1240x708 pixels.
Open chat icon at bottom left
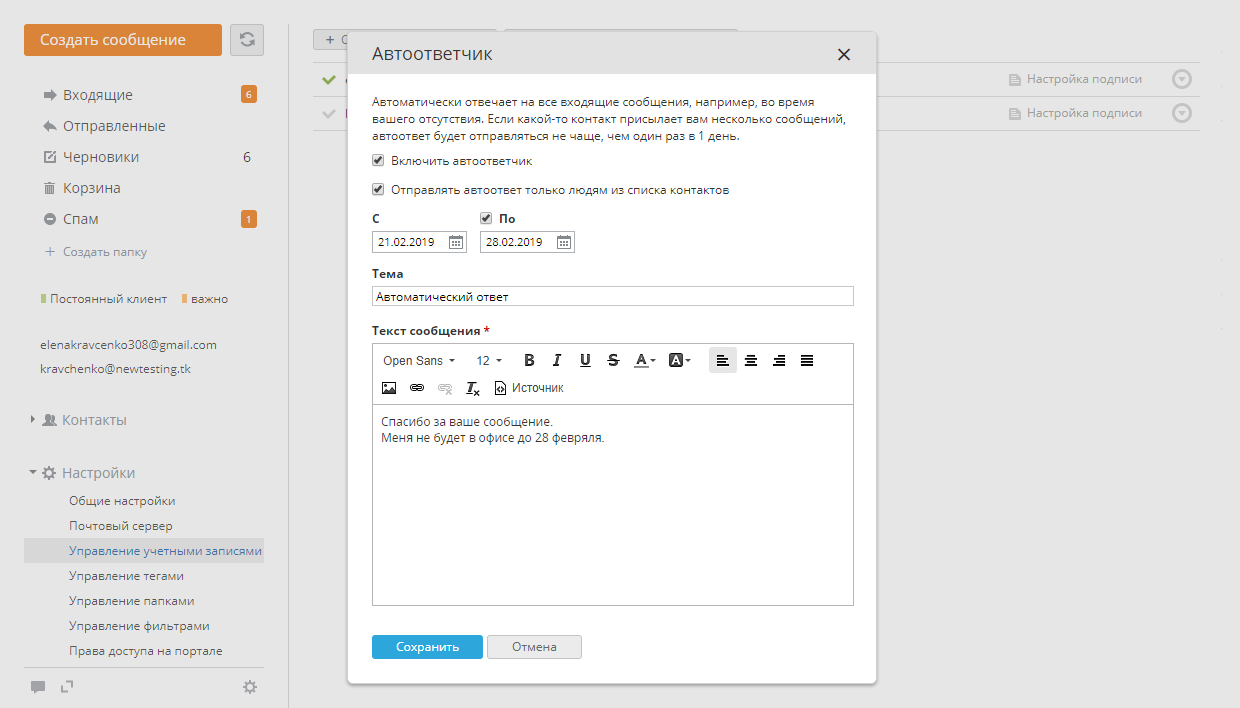pos(38,687)
